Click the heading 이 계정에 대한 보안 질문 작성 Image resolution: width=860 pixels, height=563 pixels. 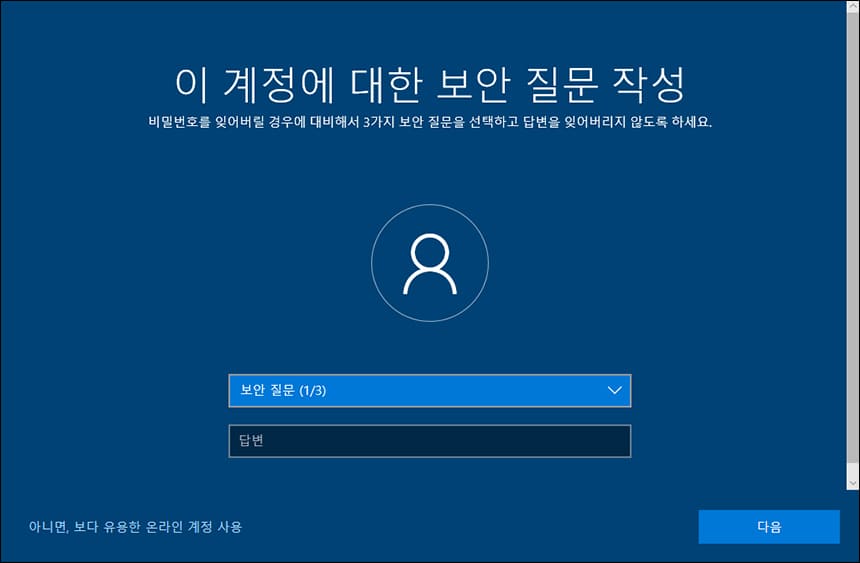coord(430,85)
